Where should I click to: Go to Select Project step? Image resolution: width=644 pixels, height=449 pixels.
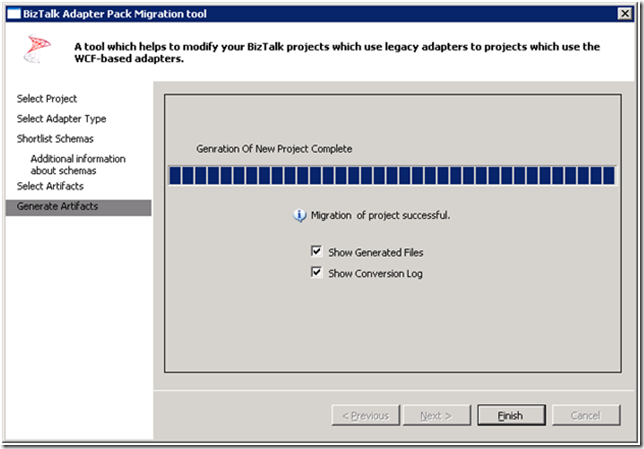47,99
